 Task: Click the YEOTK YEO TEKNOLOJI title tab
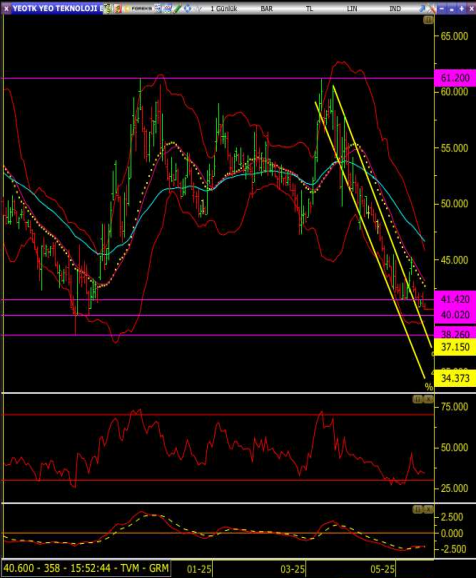[x=57, y=8]
